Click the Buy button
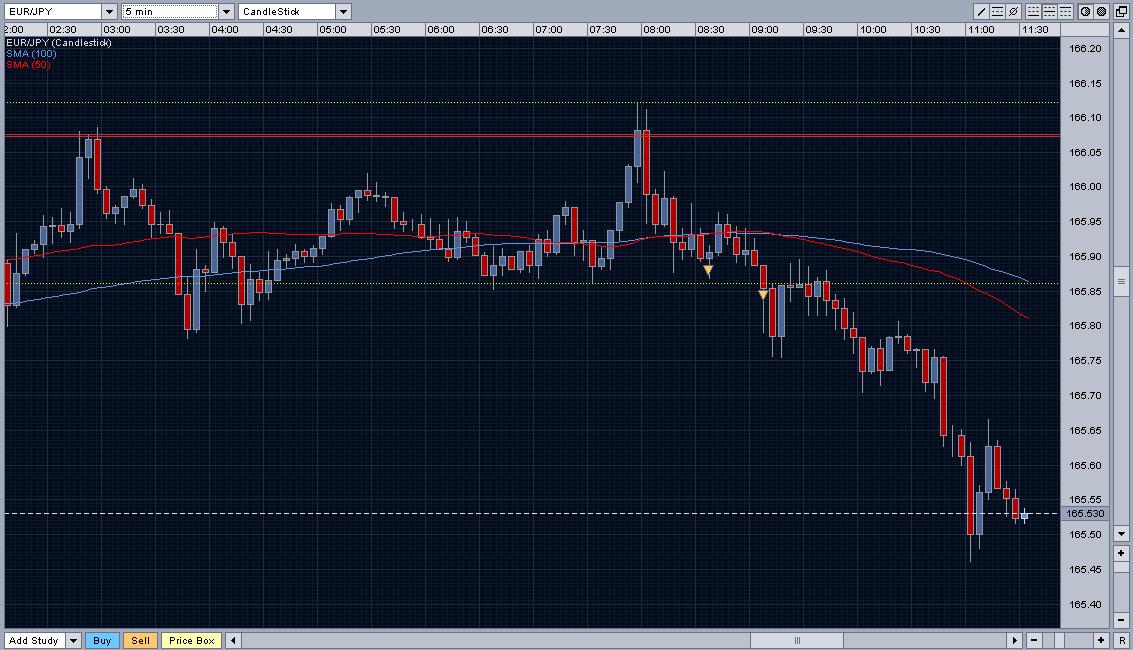Viewport: 1133px width, 650px height. (102, 641)
